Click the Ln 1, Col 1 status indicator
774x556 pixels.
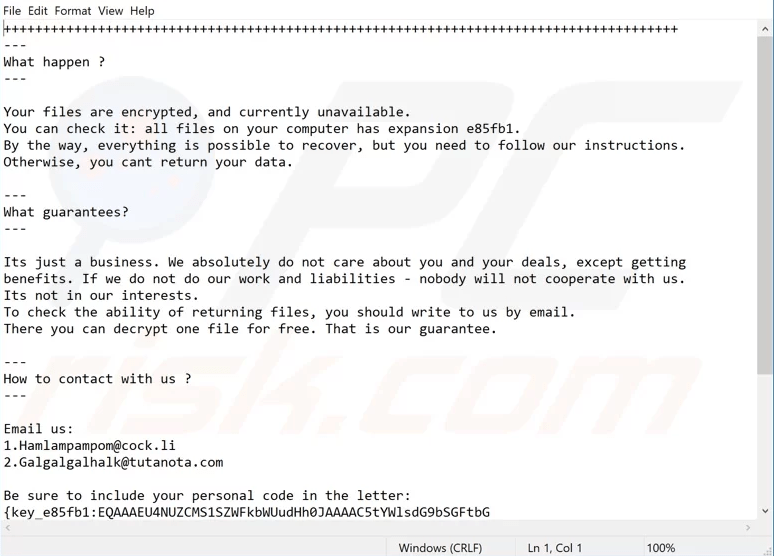tap(555, 548)
